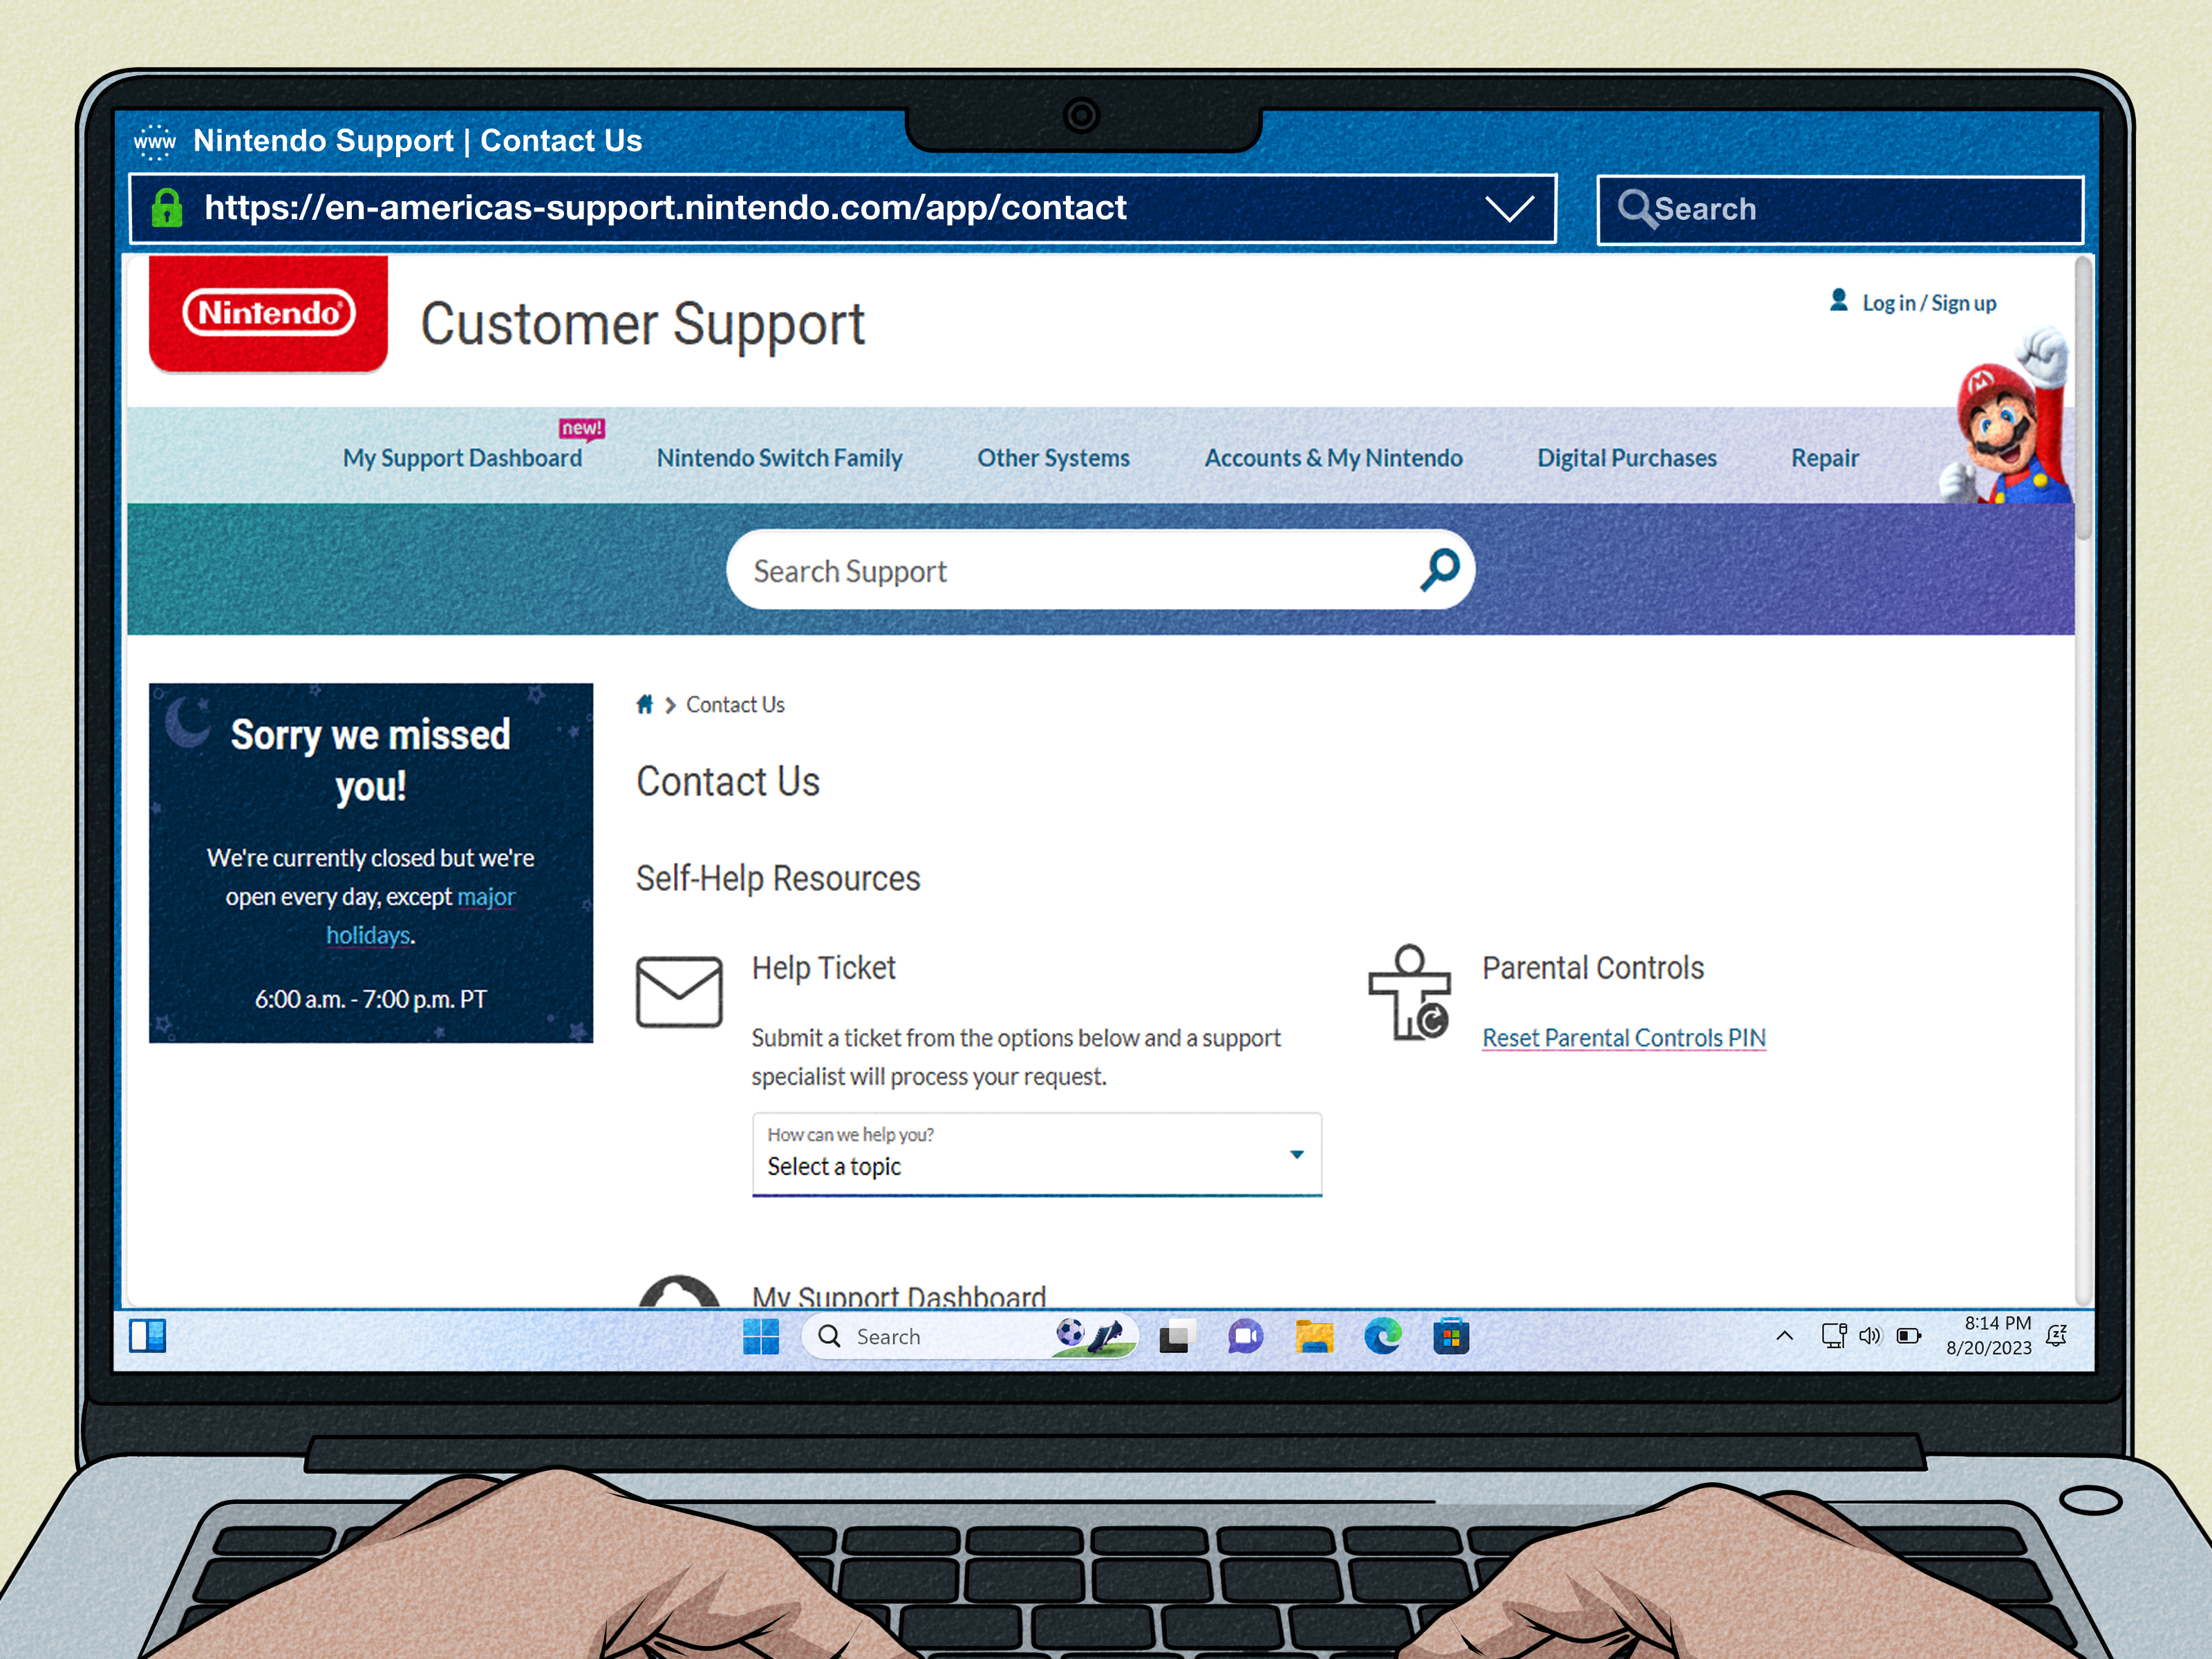
Task: Open Digital Purchases nav item
Action: pyautogui.click(x=1627, y=458)
